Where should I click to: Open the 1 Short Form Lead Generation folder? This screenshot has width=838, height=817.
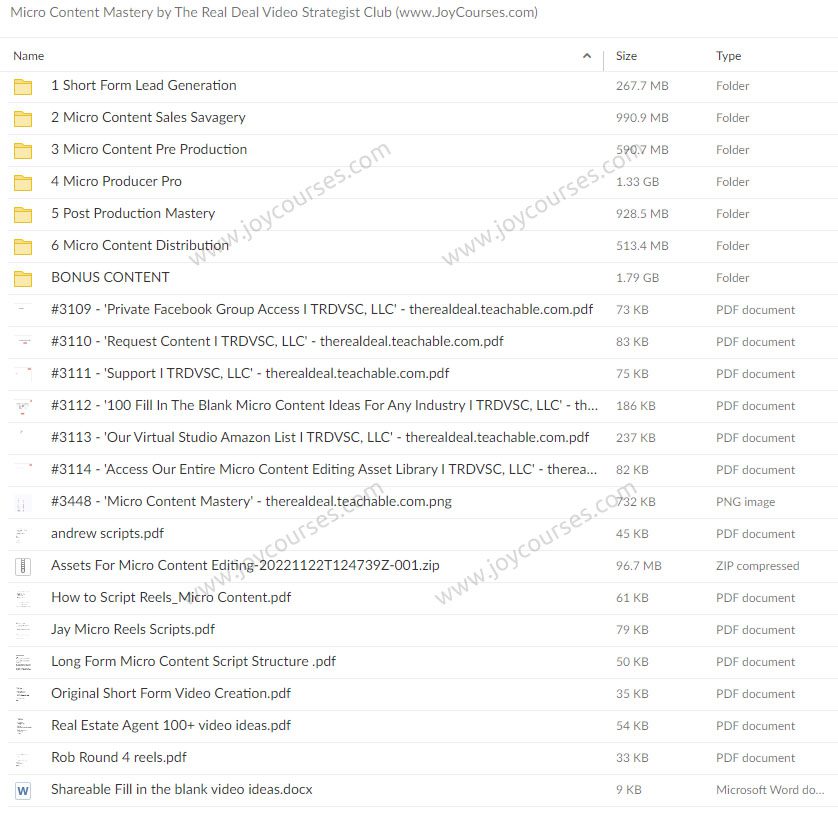coord(144,85)
